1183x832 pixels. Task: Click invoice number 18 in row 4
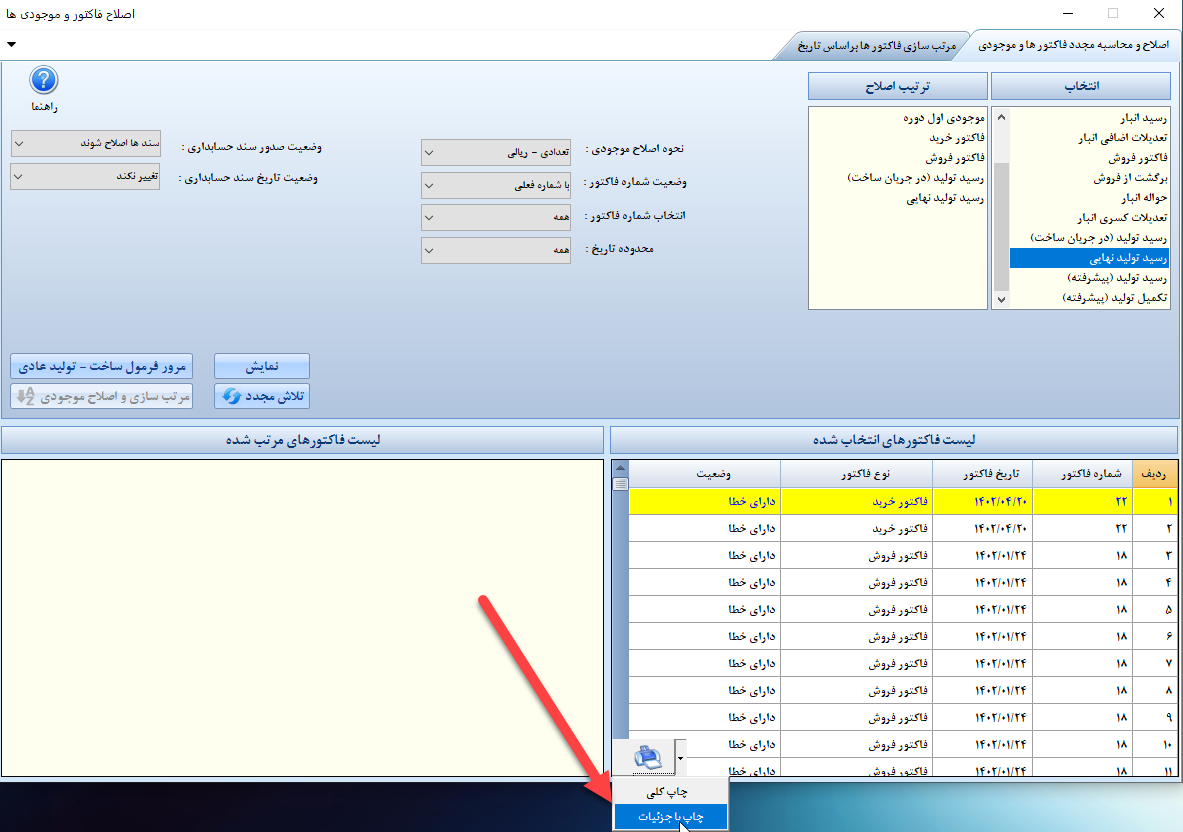(1083, 583)
